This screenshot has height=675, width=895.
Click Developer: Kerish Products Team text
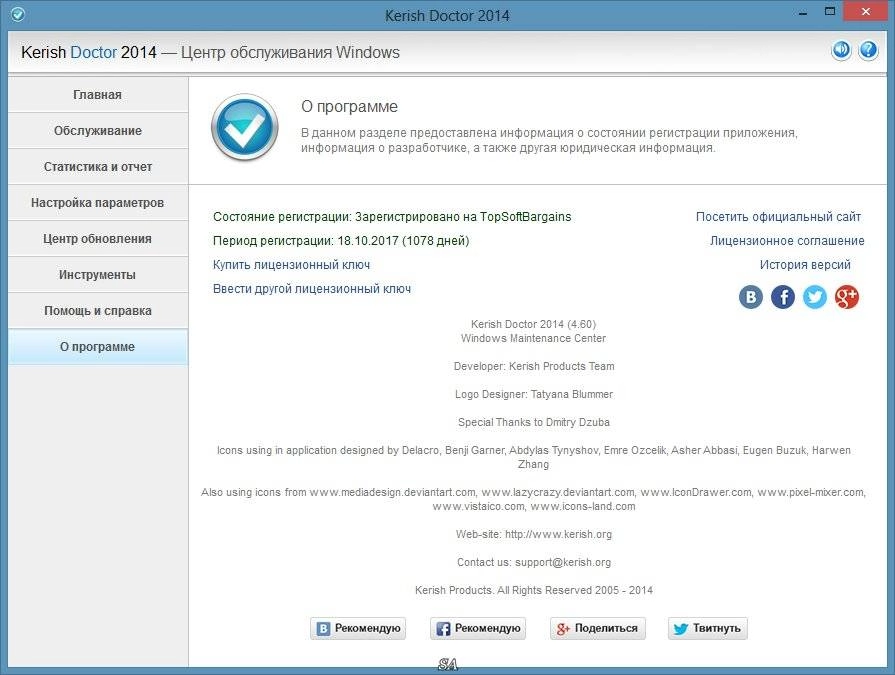point(534,366)
